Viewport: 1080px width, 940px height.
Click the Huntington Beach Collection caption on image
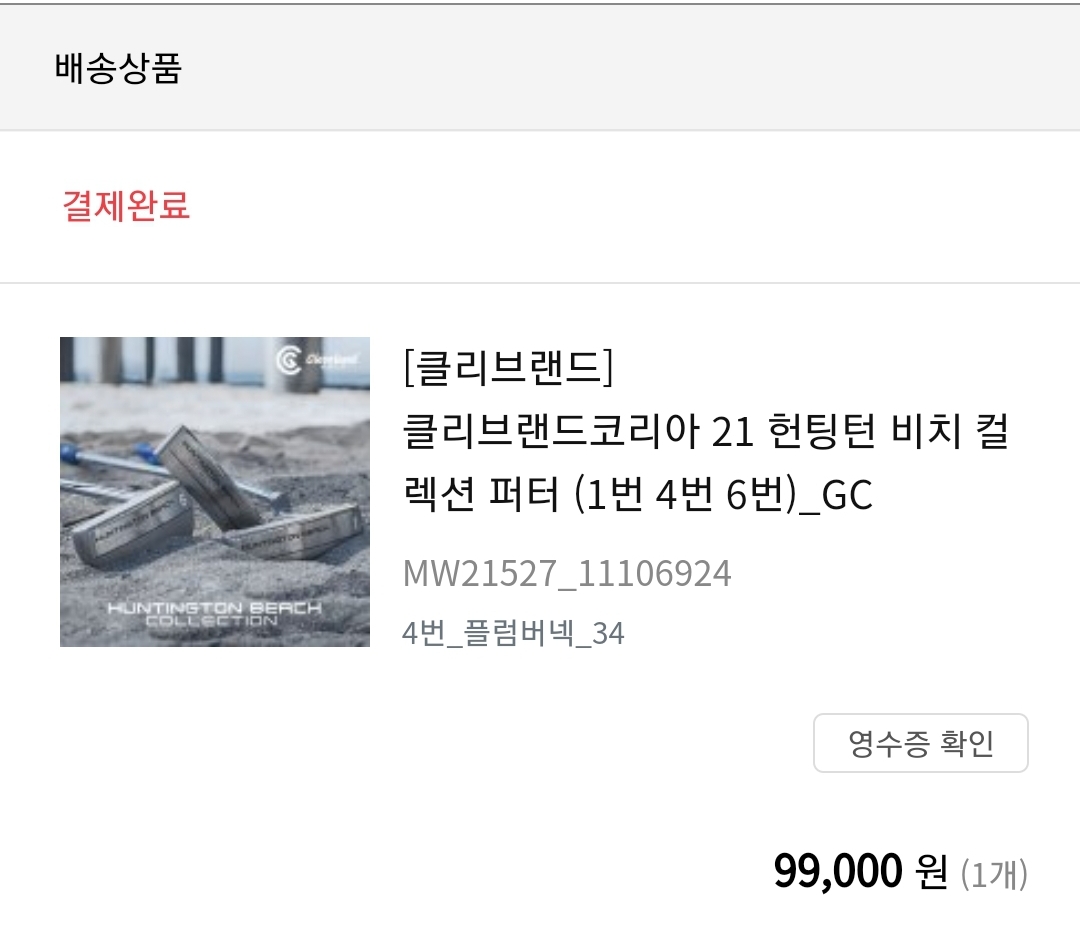(214, 614)
